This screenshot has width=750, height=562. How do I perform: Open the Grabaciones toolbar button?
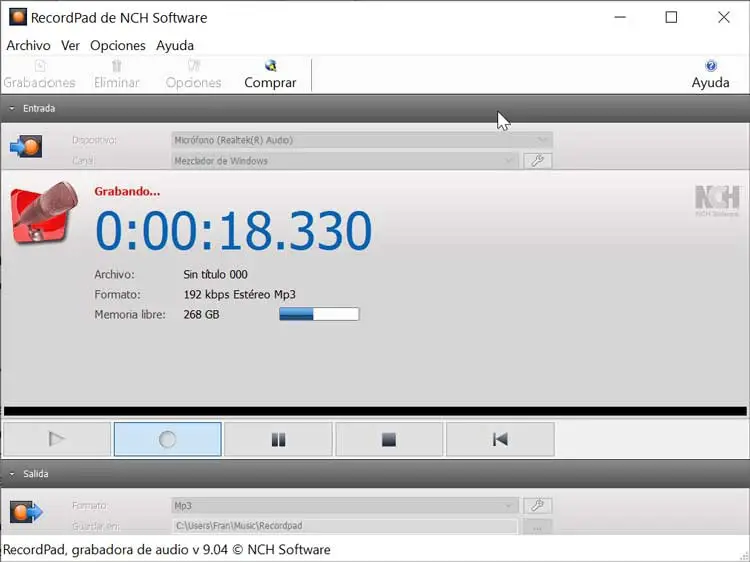point(40,75)
